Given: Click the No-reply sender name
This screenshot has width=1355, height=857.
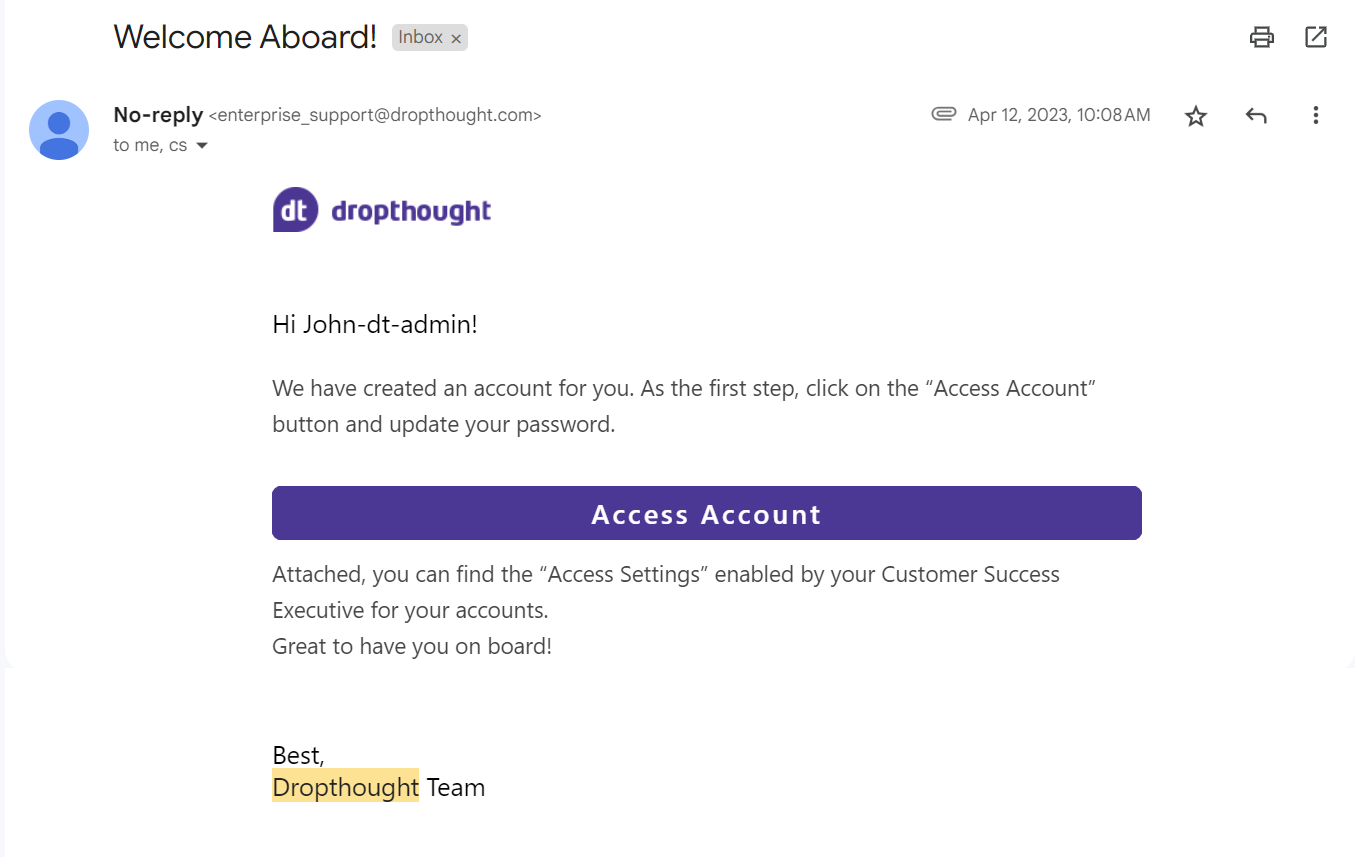Looking at the screenshot, I should 158,115.
